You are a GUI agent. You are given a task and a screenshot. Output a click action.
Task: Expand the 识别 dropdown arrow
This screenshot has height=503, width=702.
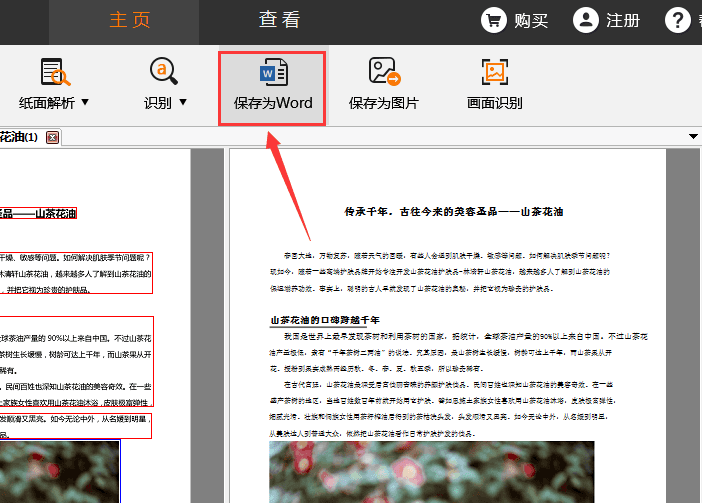pos(183,102)
